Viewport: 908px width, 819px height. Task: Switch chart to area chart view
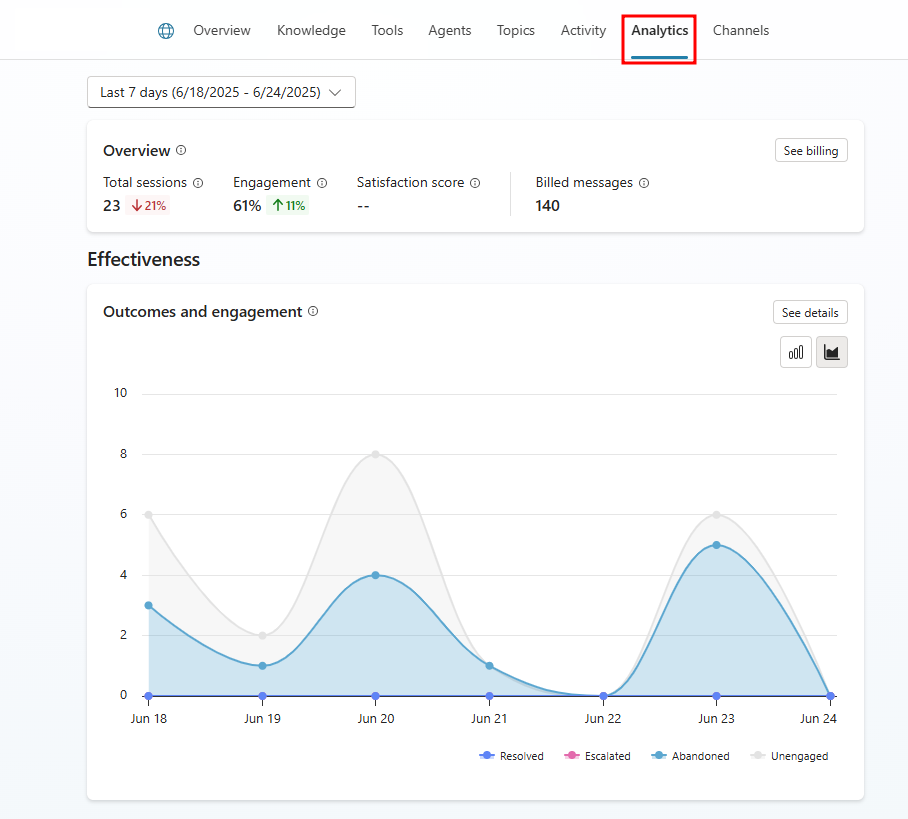tap(832, 352)
